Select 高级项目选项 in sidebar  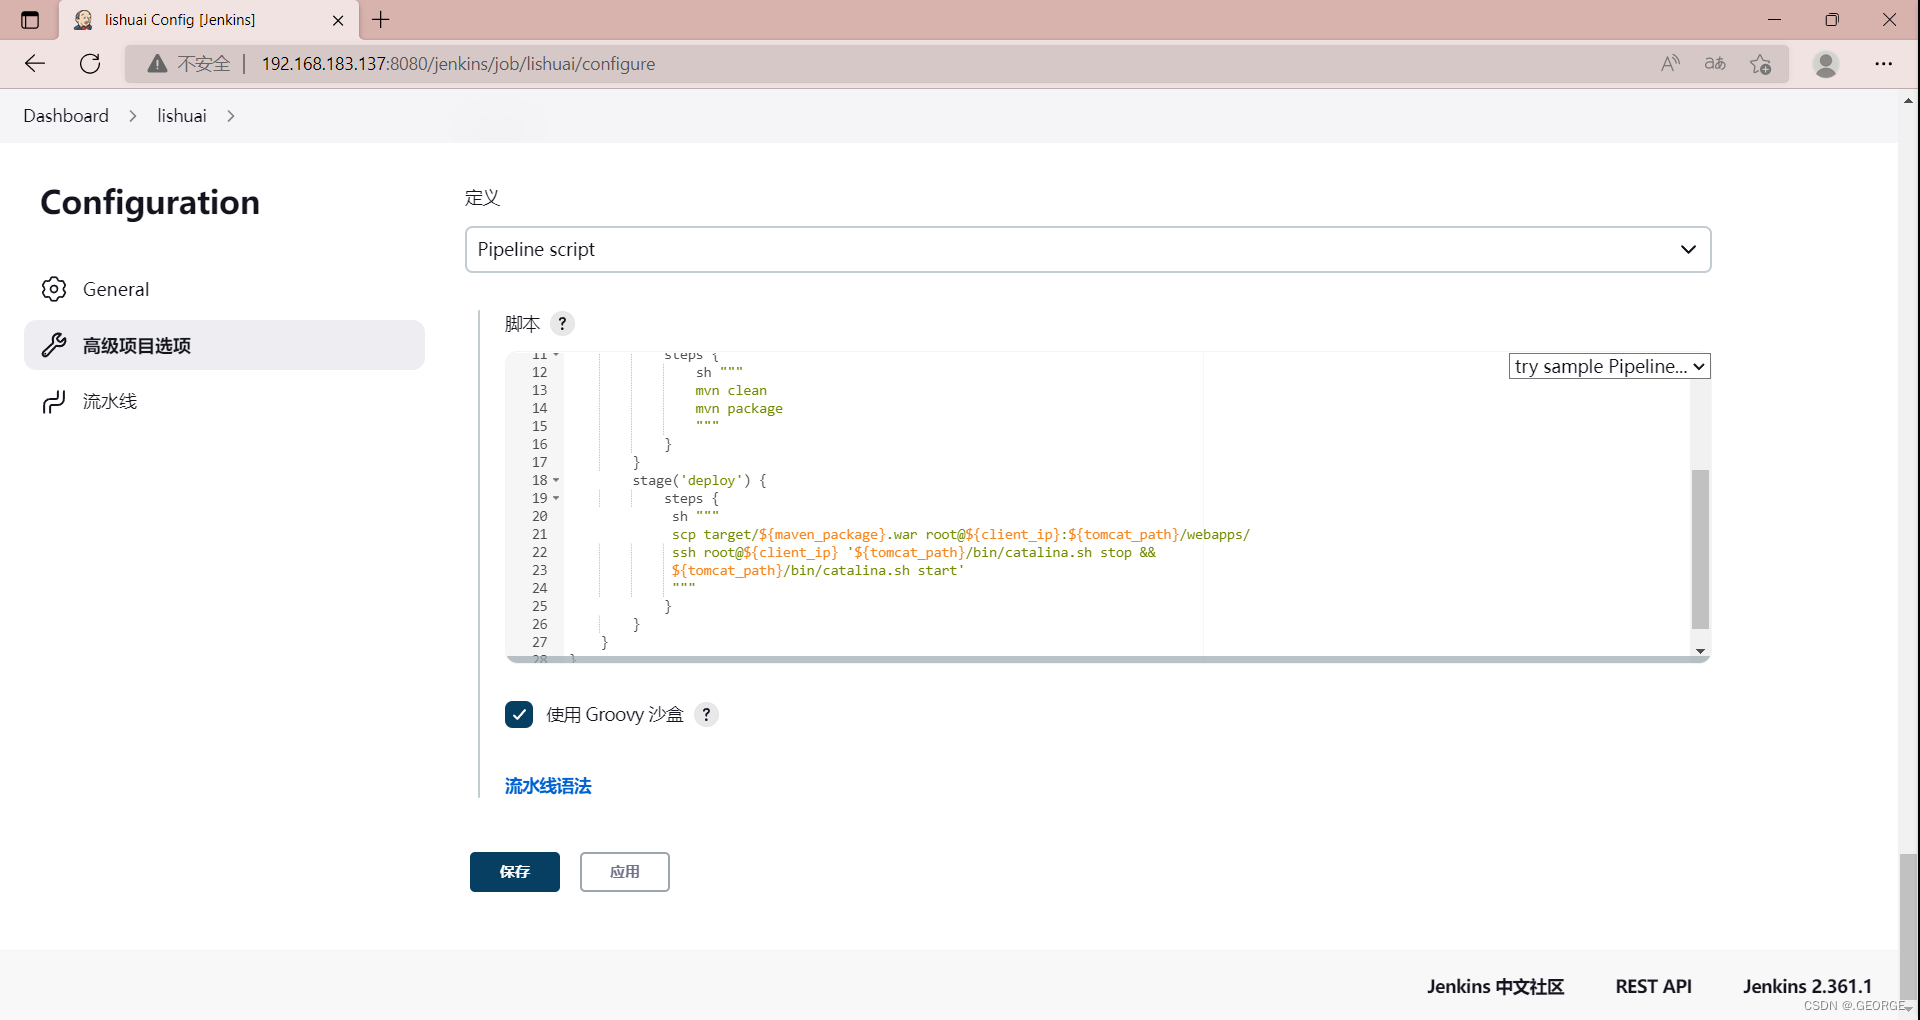coord(224,345)
